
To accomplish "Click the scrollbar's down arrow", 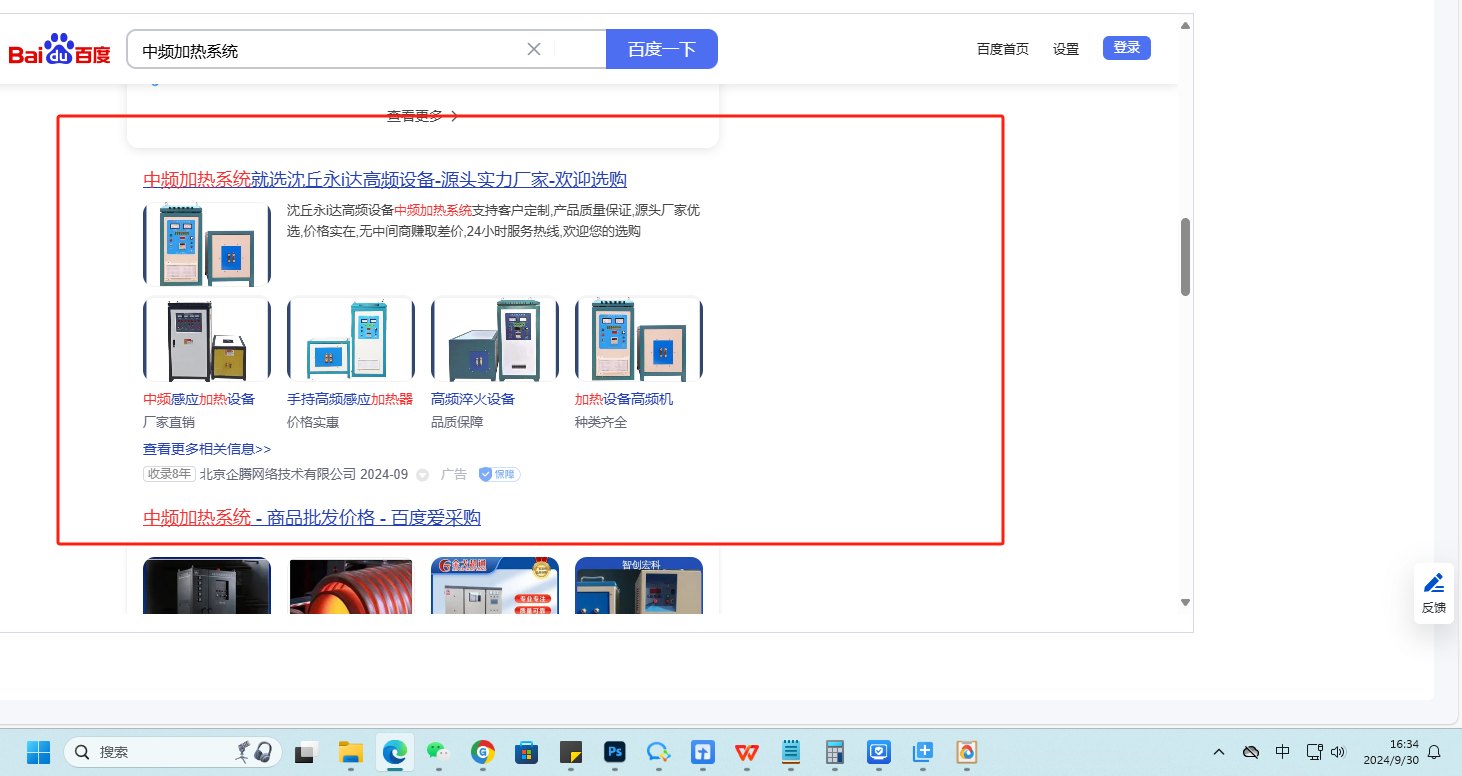I will coord(1185,602).
